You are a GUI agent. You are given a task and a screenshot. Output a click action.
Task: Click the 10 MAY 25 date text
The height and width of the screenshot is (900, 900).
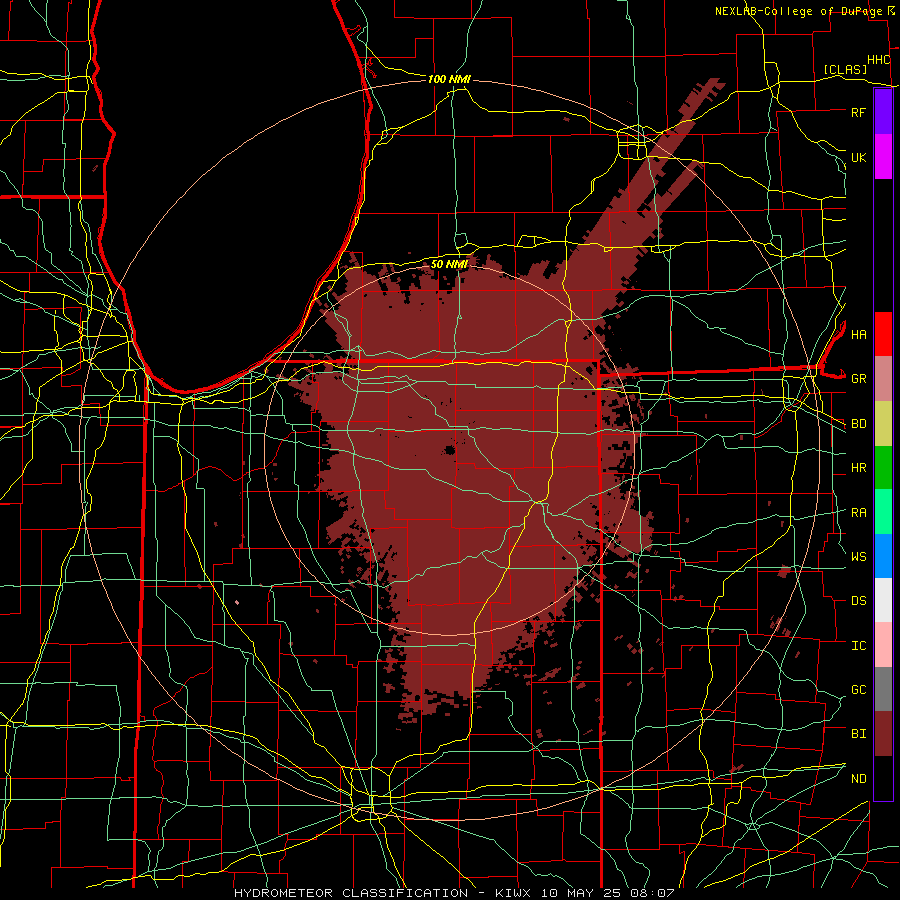click(x=579, y=893)
